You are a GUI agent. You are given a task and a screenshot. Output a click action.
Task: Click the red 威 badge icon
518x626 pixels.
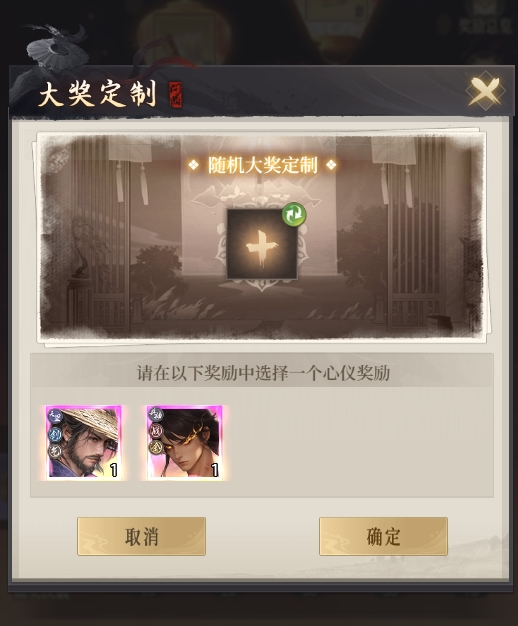[156, 431]
